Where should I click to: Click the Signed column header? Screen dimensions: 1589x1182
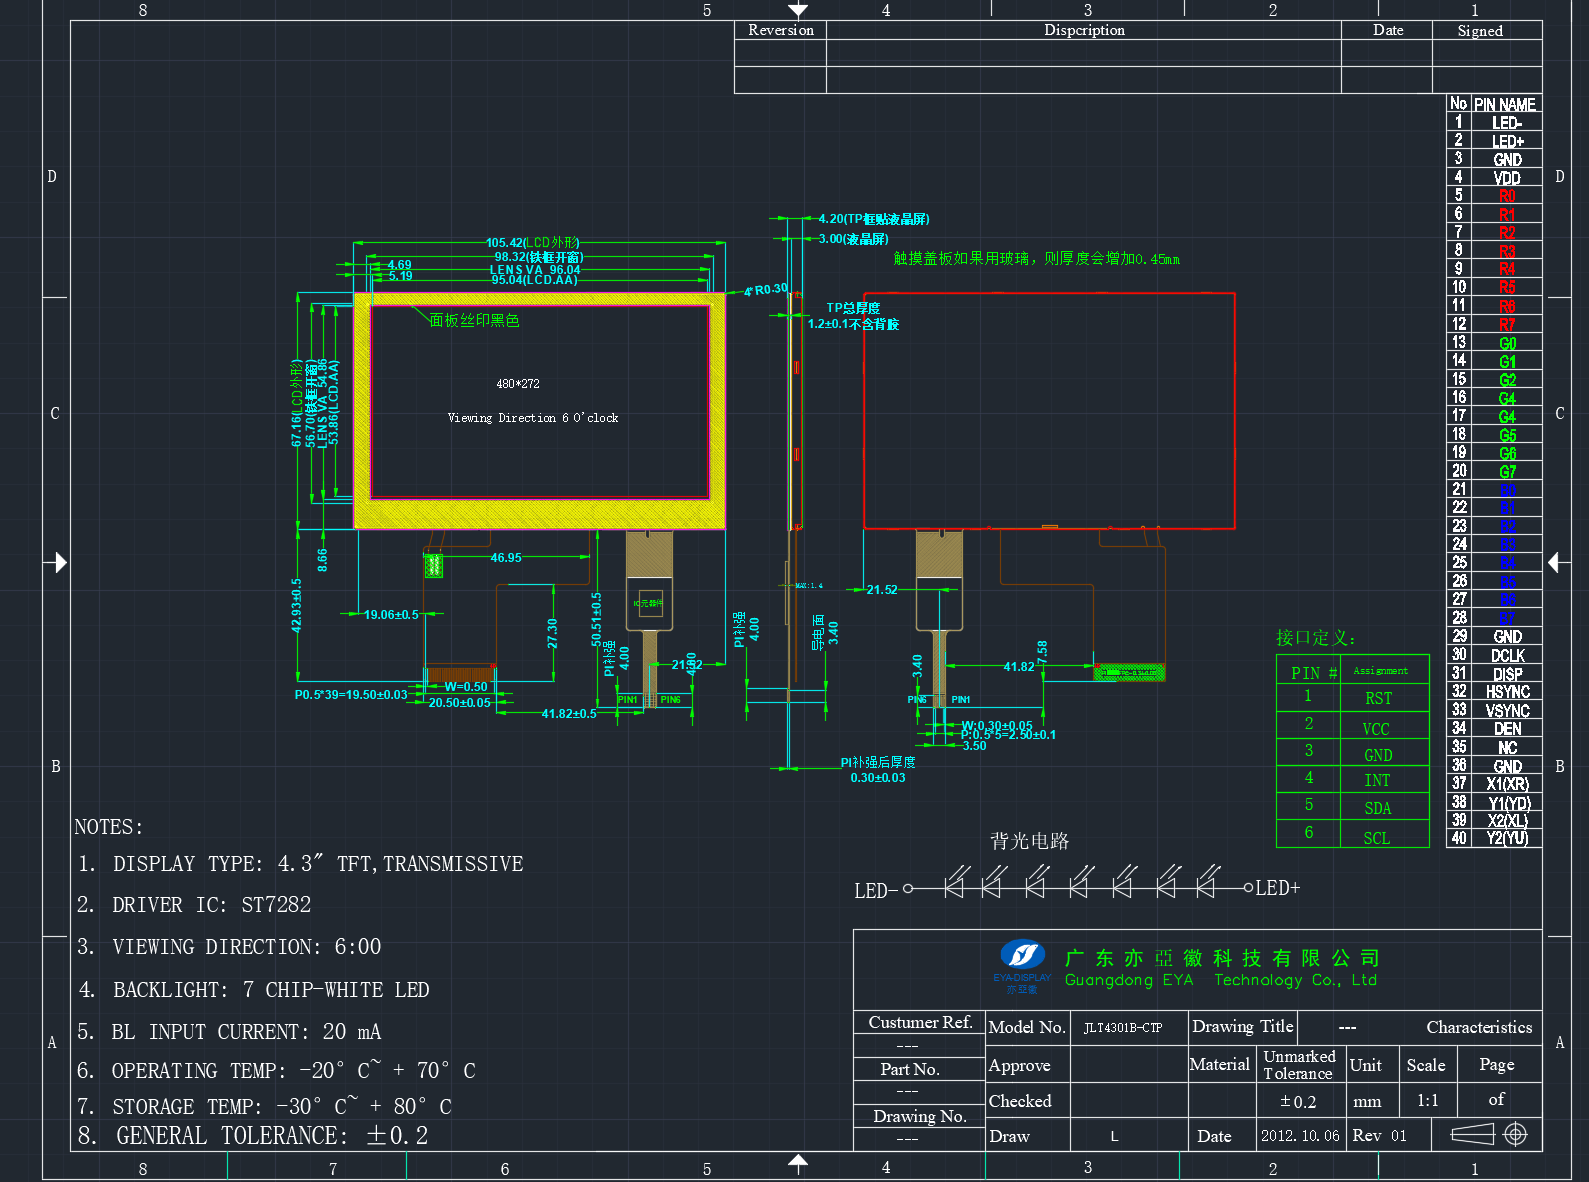[x=1480, y=31]
